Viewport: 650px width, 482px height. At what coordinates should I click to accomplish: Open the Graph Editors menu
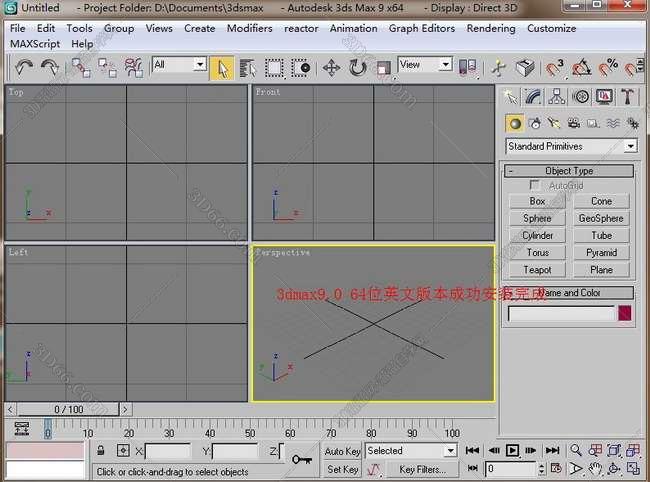pyautogui.click(x=422, y=28)
